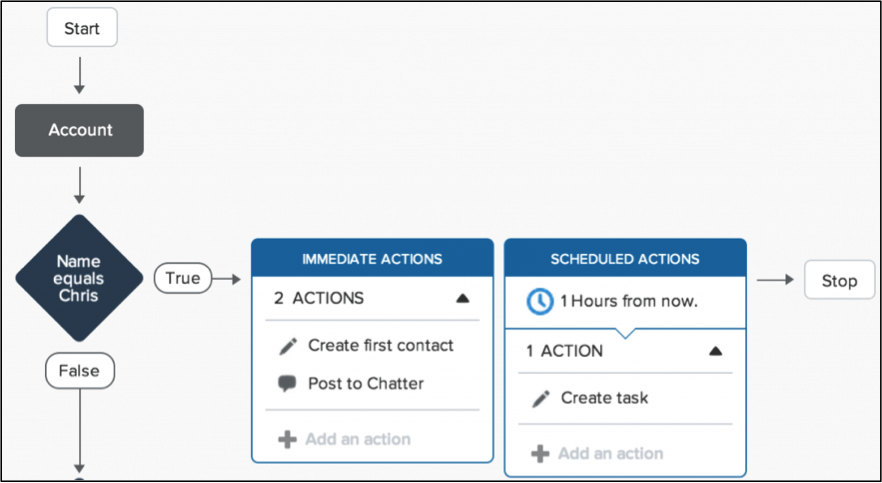Select the IMMEDIATE ACTIONS header
Viewport: 882px width, 483px height.
coord(372,259)
